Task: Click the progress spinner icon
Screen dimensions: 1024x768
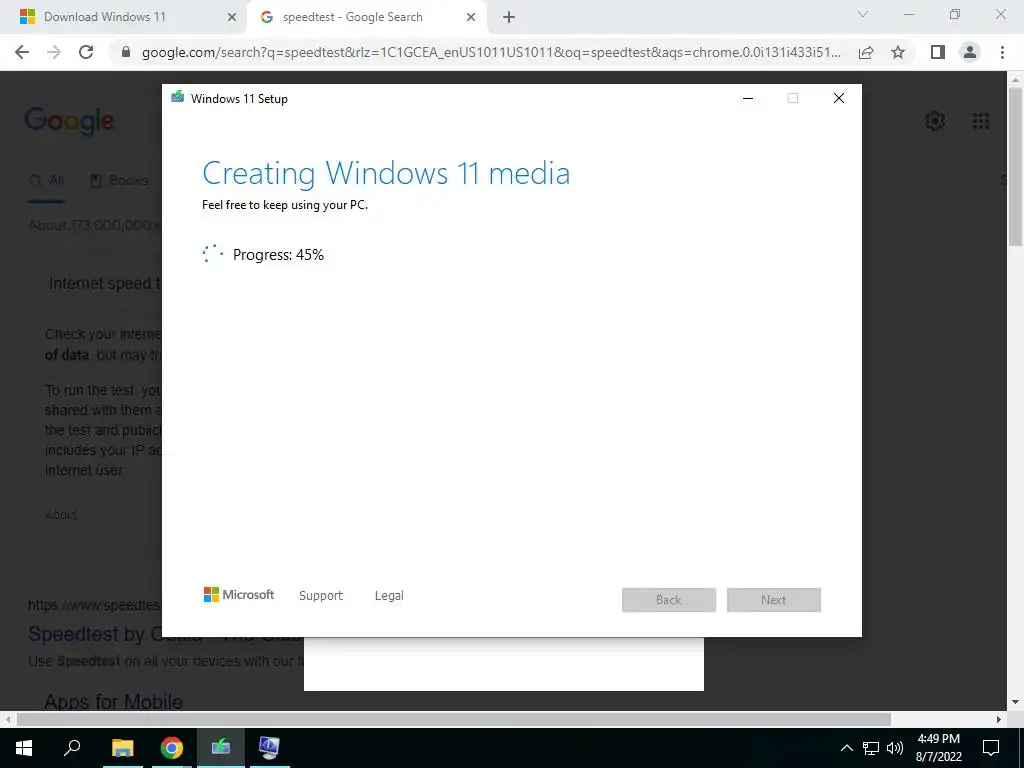Action: [213, 254]
